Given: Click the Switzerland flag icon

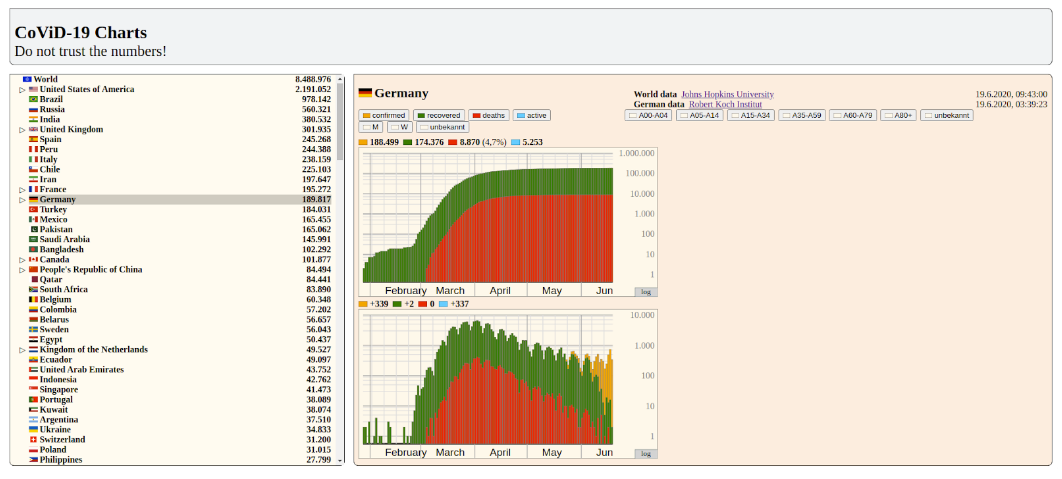Looking at the screenshot, I should pos(33,440).
